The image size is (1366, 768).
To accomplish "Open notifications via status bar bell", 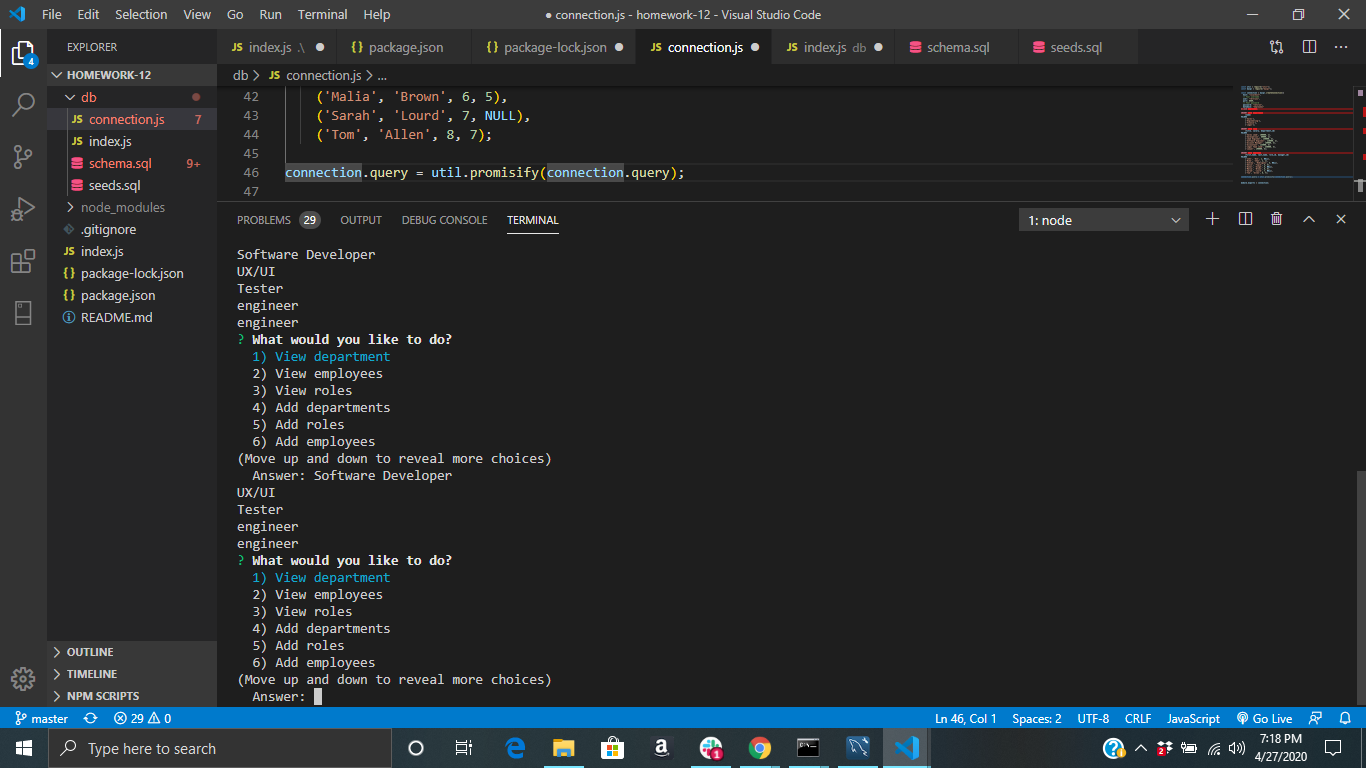I will pyautogui.click(x=1344, y=718).
